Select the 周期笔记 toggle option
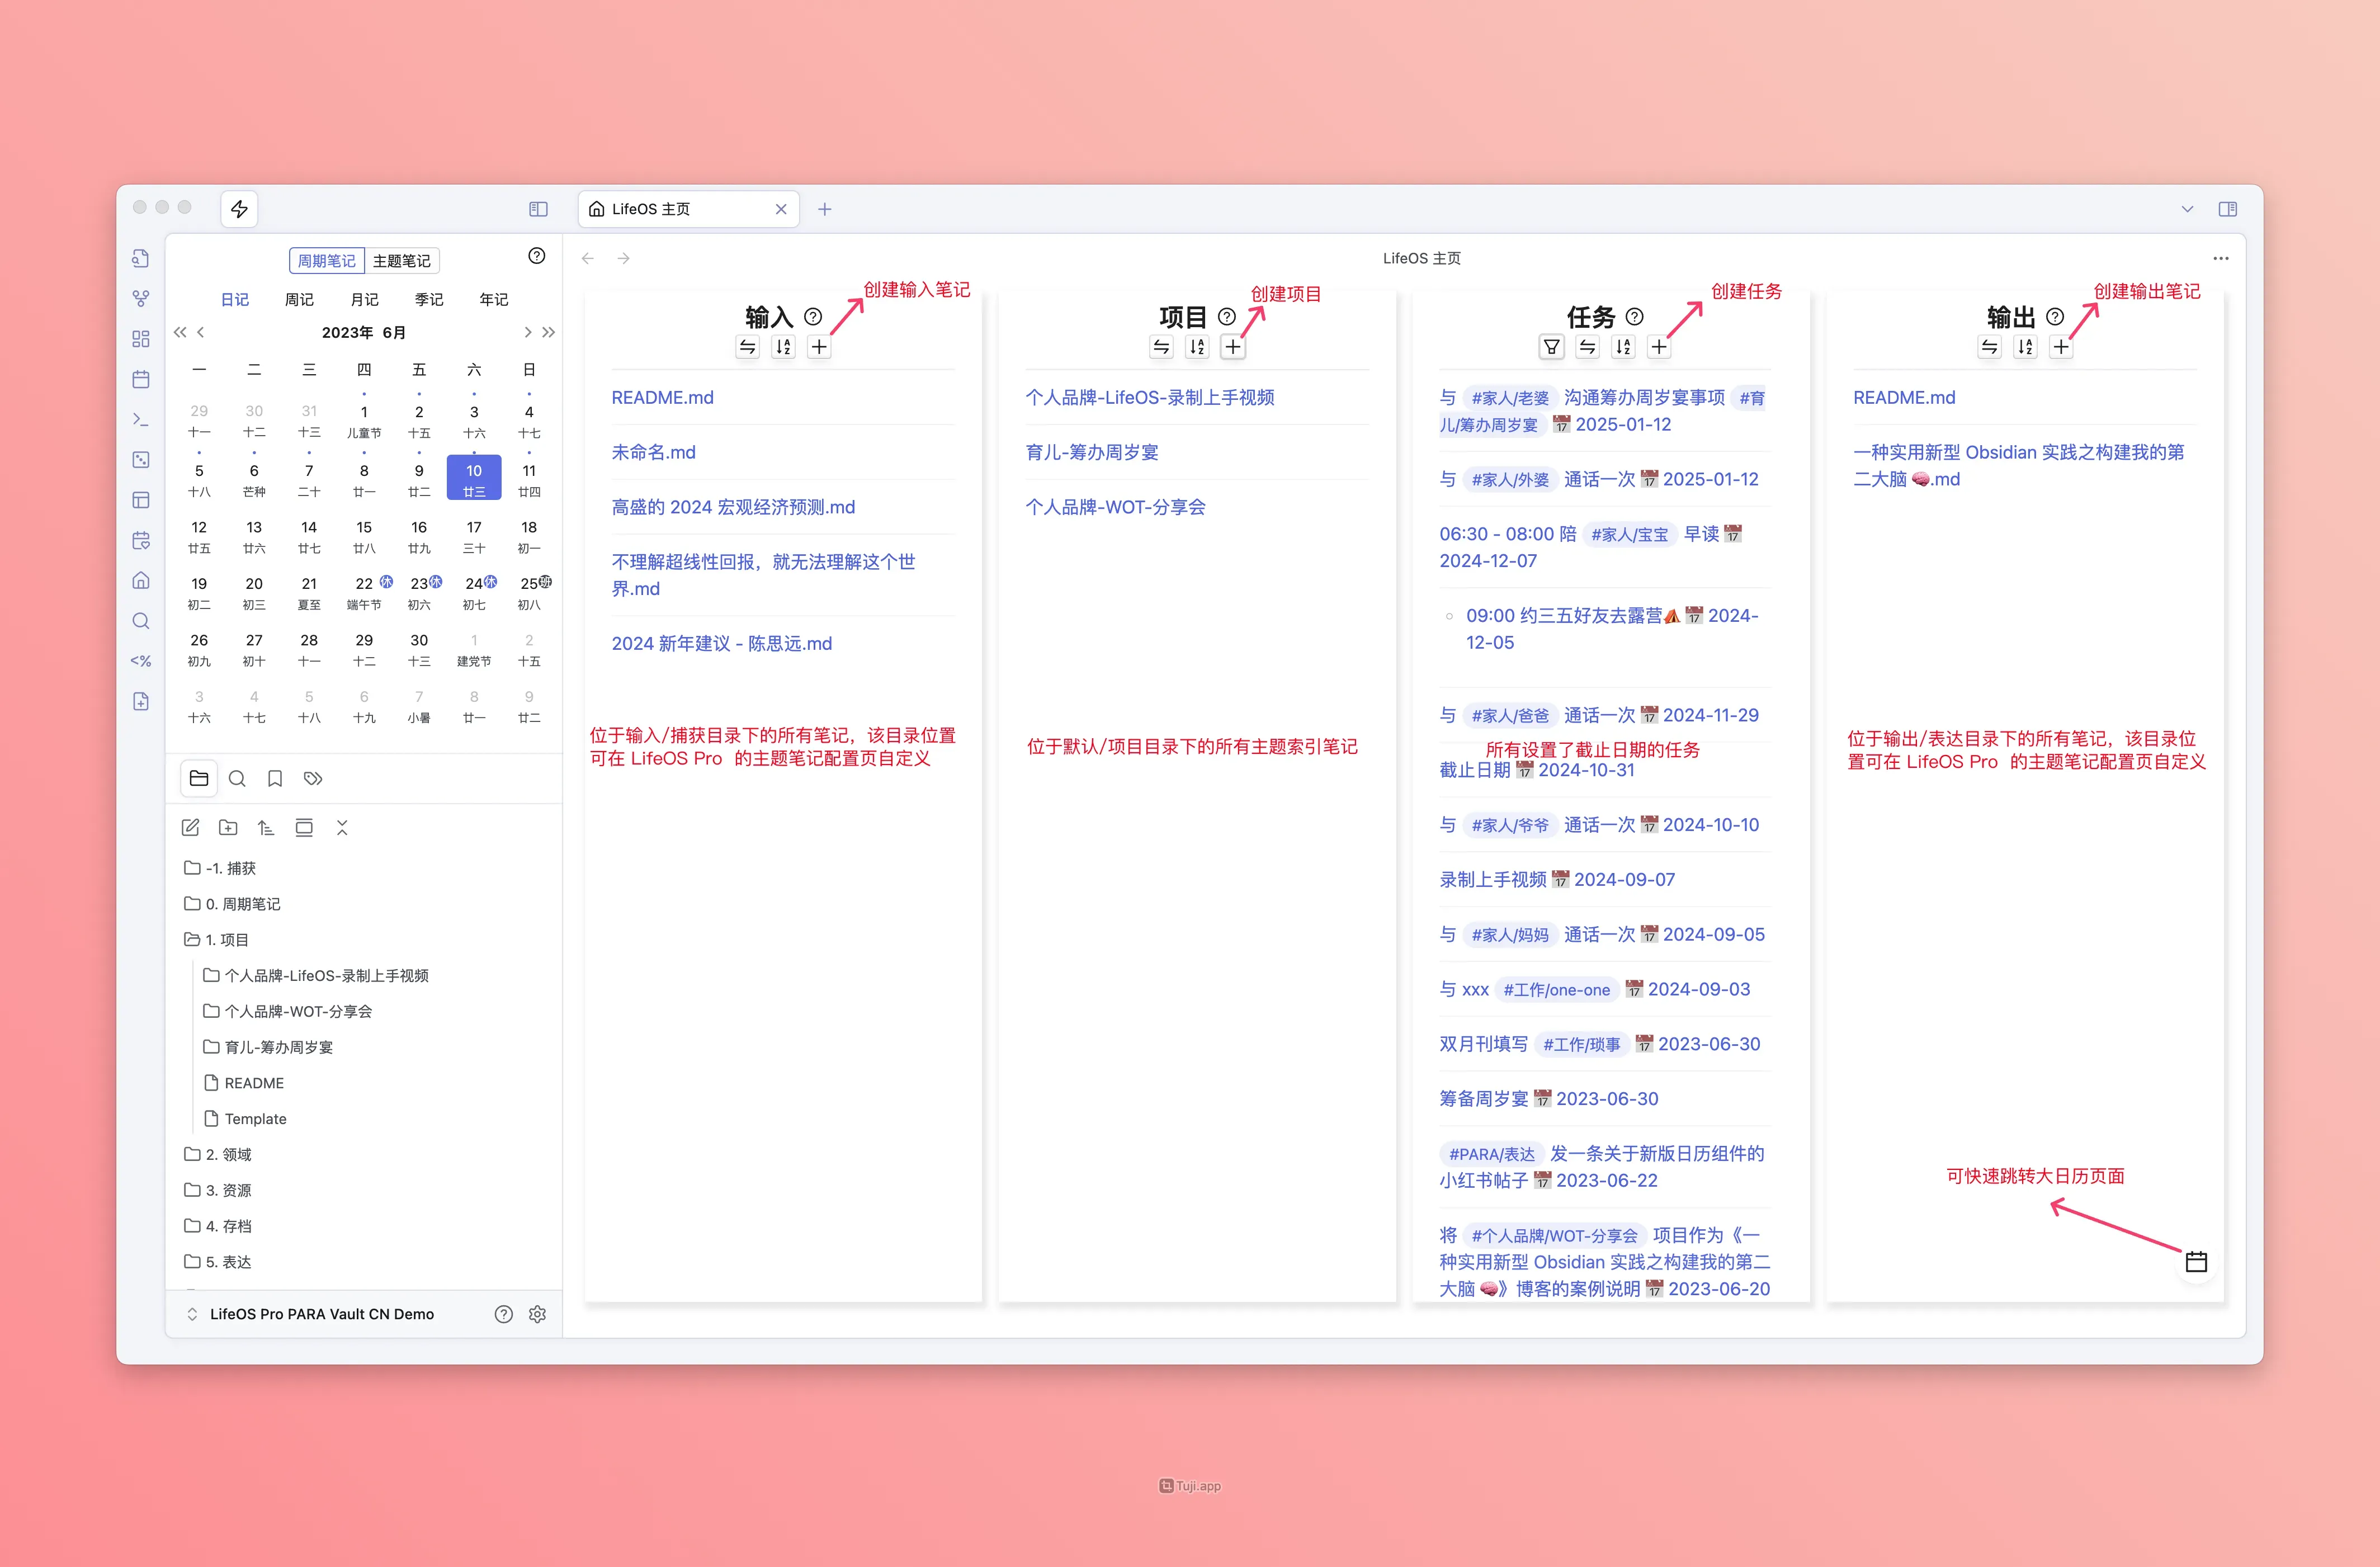Viewport: 2380px width, 1567px height. click(x=326, y=261)
